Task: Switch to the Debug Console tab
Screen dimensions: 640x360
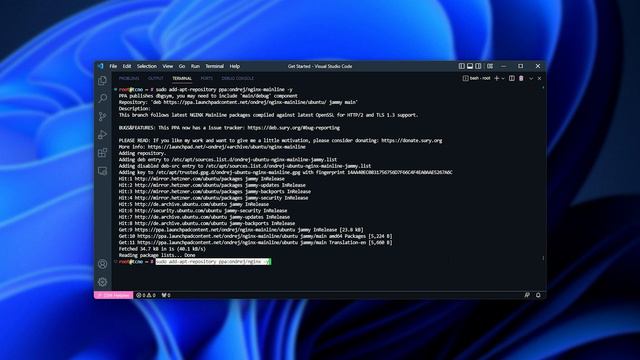Action: pyautogui.click(x=238, y=78)
